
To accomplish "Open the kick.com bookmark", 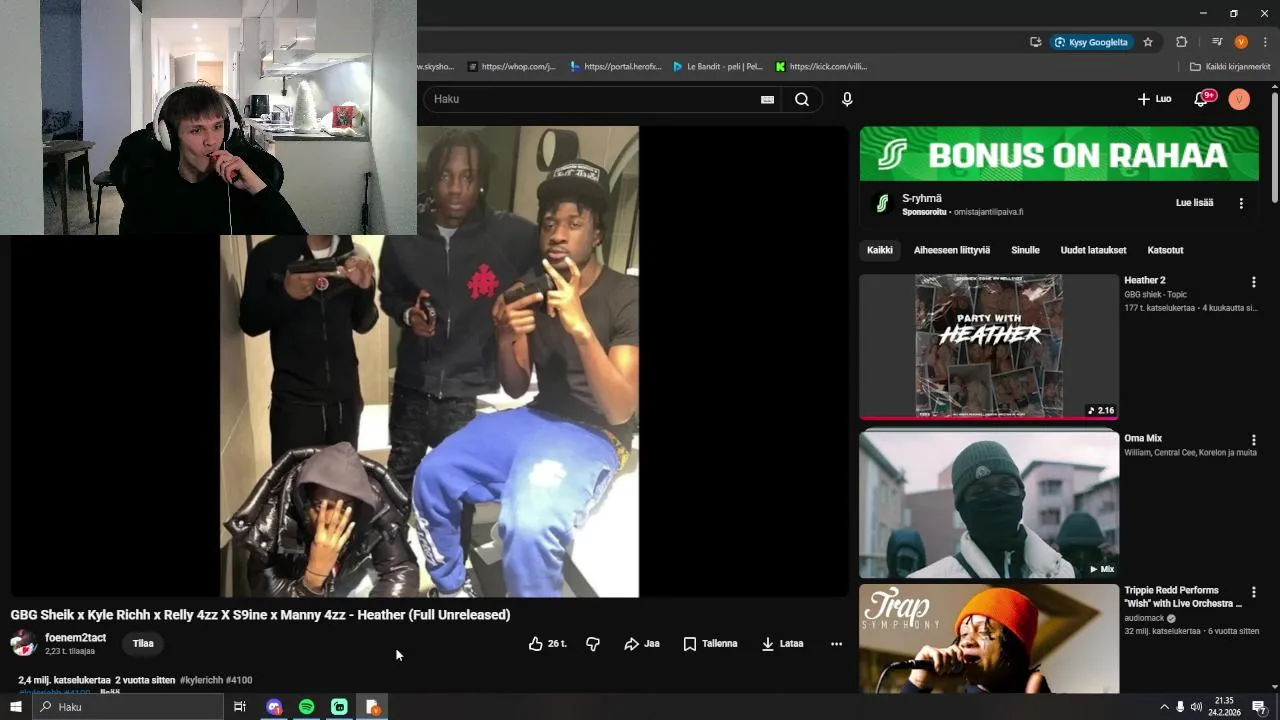I will (x=821, y=67).
